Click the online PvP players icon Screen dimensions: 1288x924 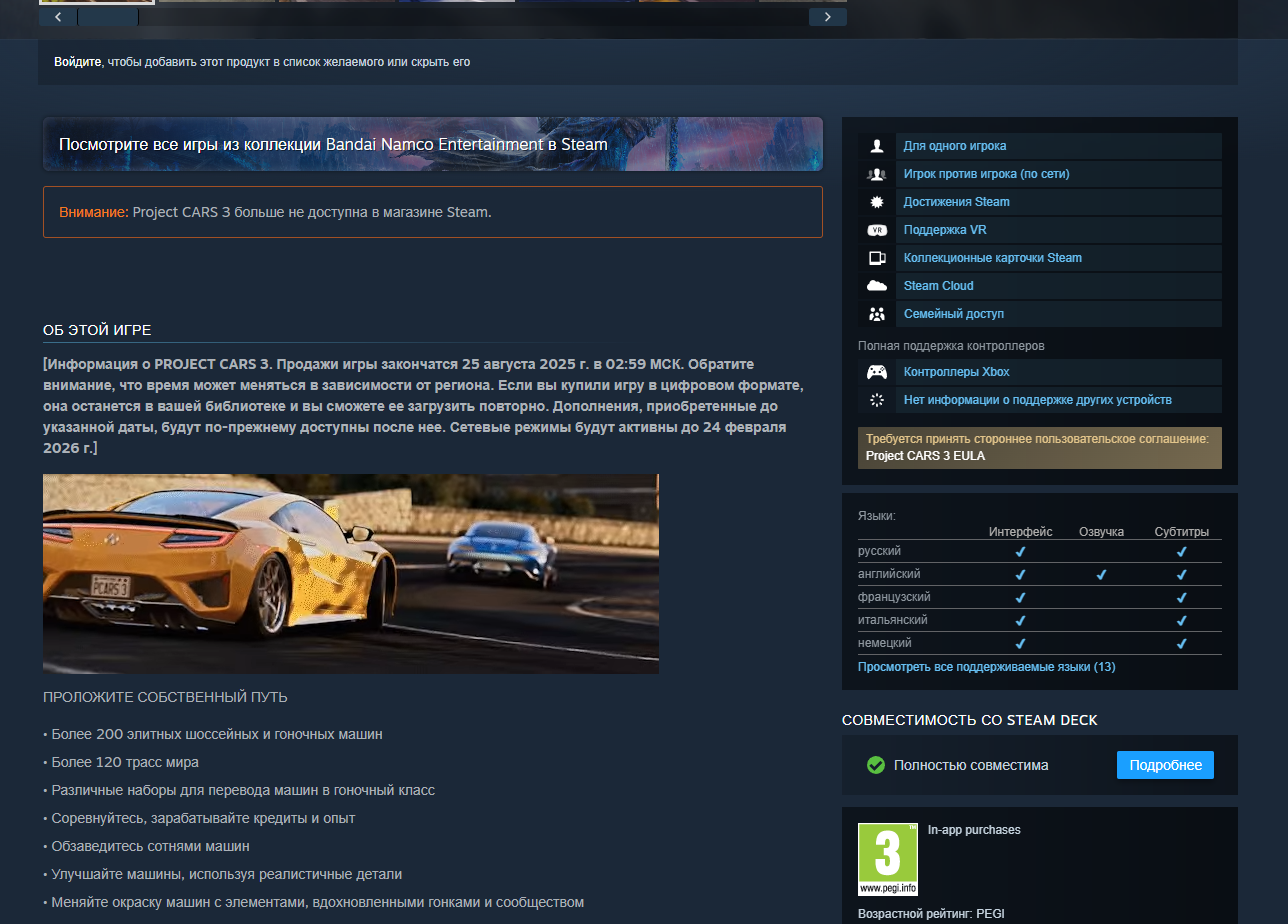pos(877,174)
